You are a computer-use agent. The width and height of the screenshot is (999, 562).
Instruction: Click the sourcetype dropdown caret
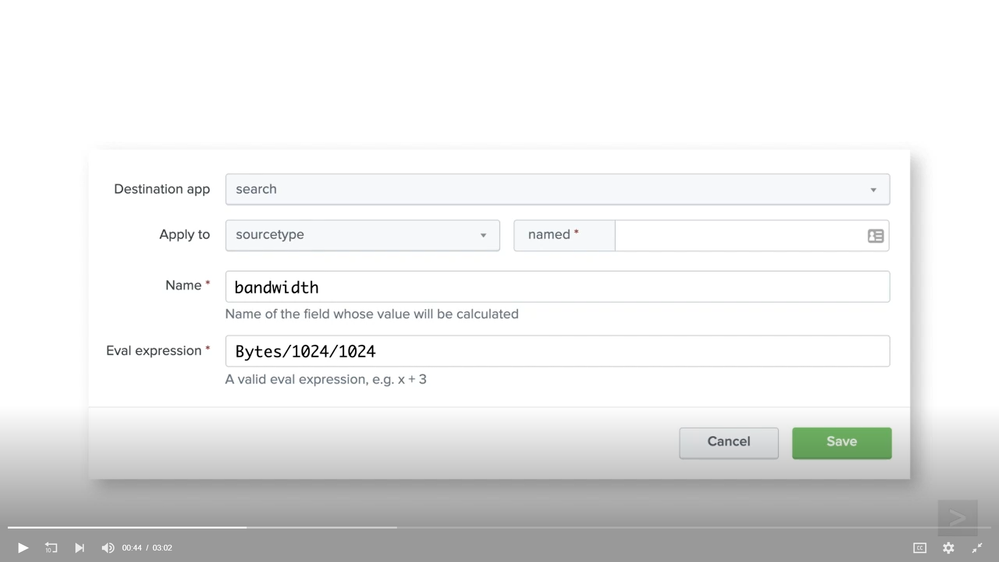483,236
